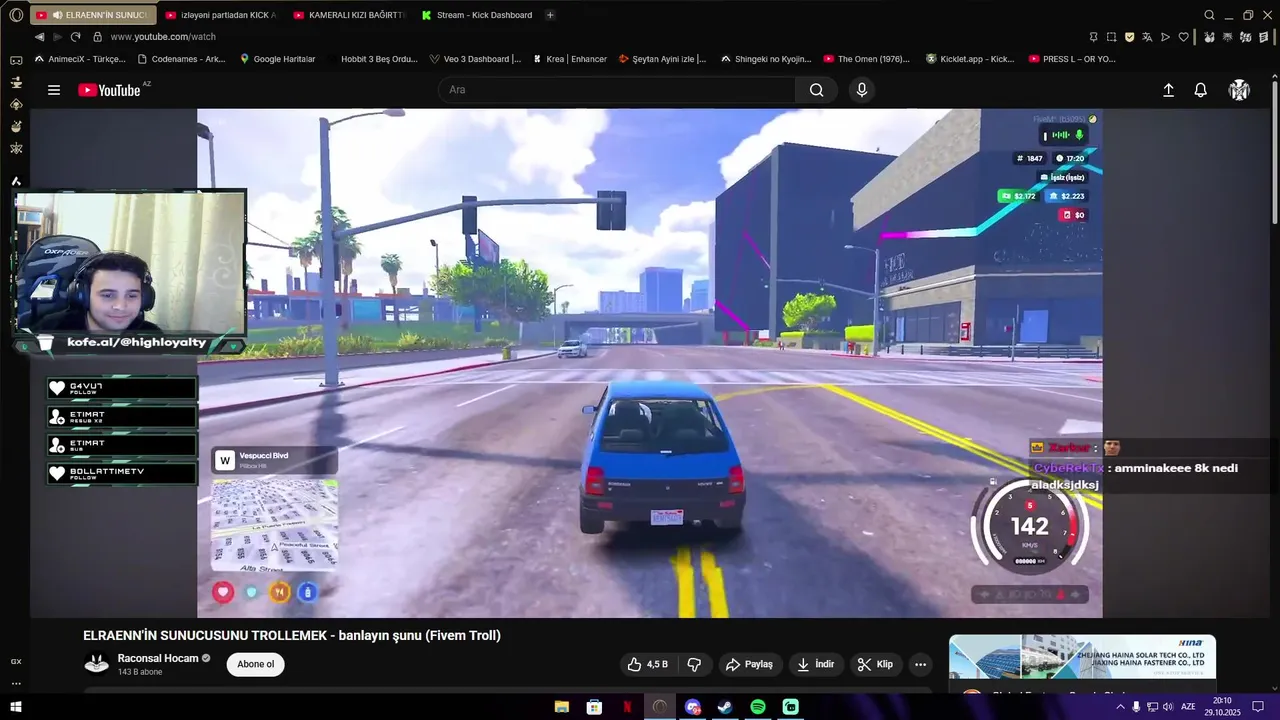Click the pin icon in the address bar
This screenshot has width=1280, height=720.
1092,37
